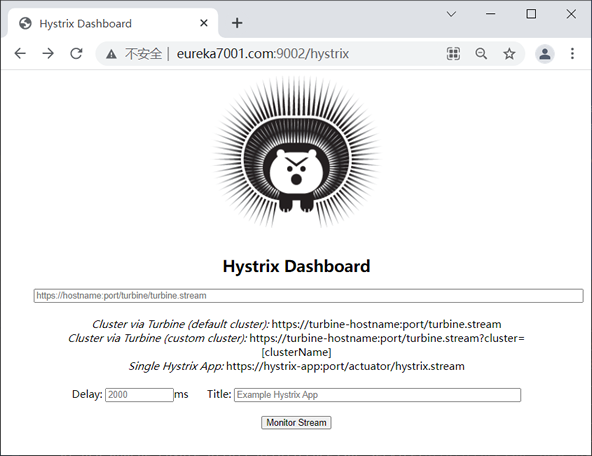Image resolution: width=592 pixels, height=456 pixels.
Task: Bookmark this page with the star icon
Action: (509, 54)
